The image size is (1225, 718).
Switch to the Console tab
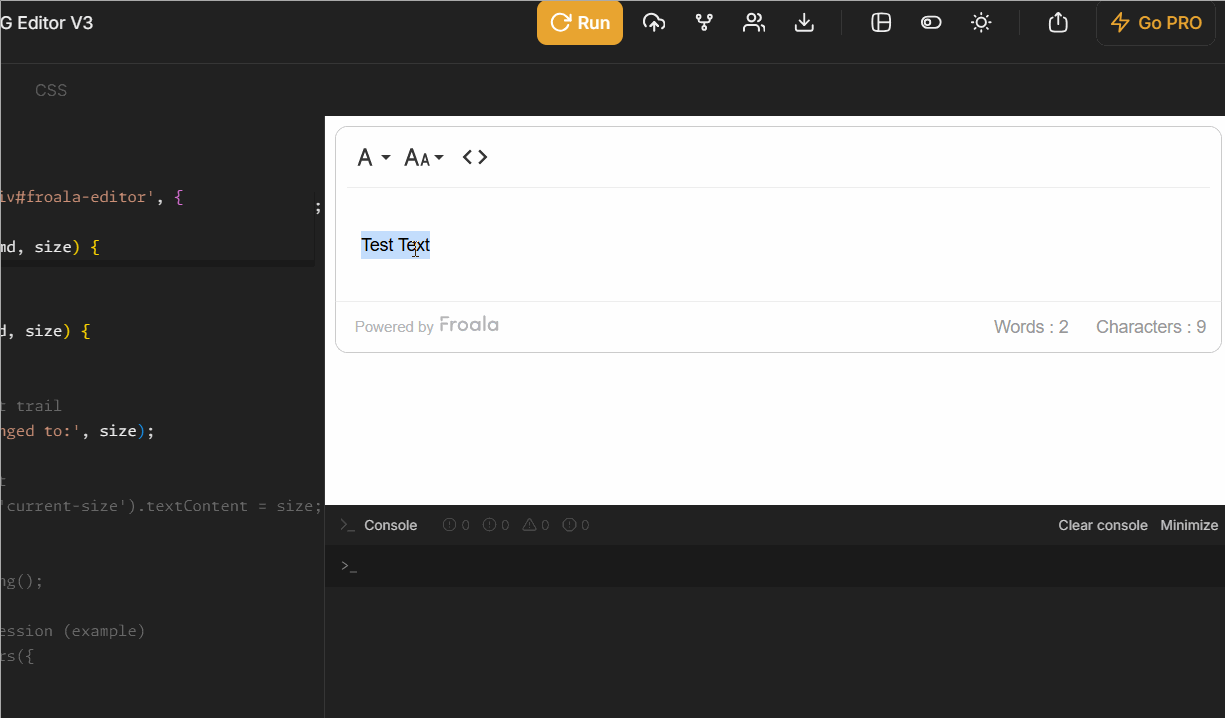click(x=391, y=524)
